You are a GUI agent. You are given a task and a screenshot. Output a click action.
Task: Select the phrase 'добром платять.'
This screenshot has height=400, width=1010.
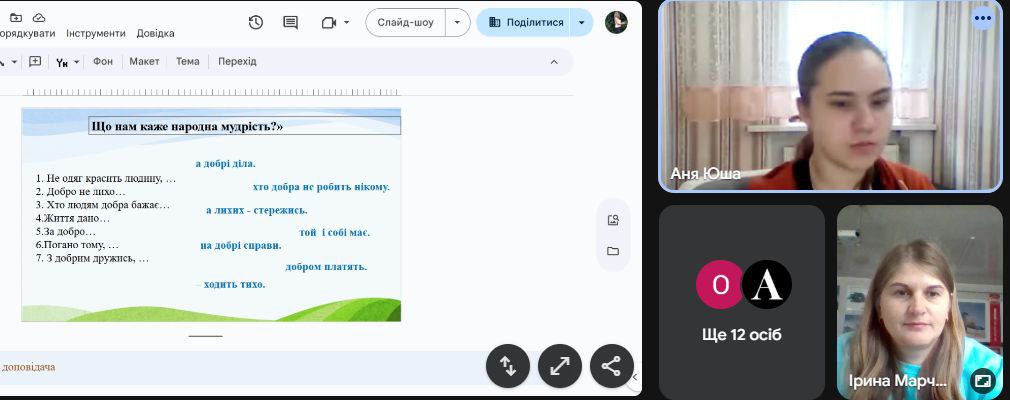tap(327, 266)
